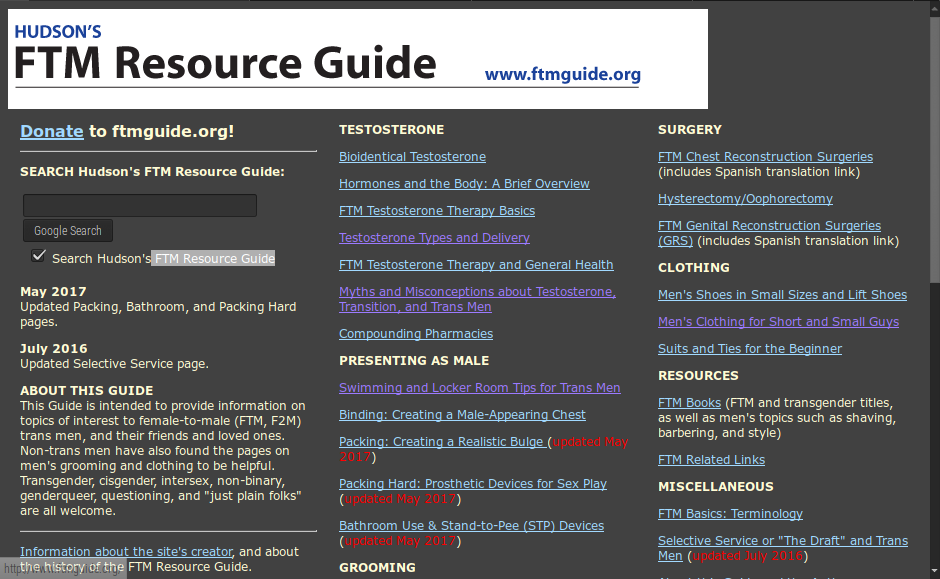This screenshot has width=940, height=579.
Task: Click the scrollbar down arrow
Action: (935, 572)
